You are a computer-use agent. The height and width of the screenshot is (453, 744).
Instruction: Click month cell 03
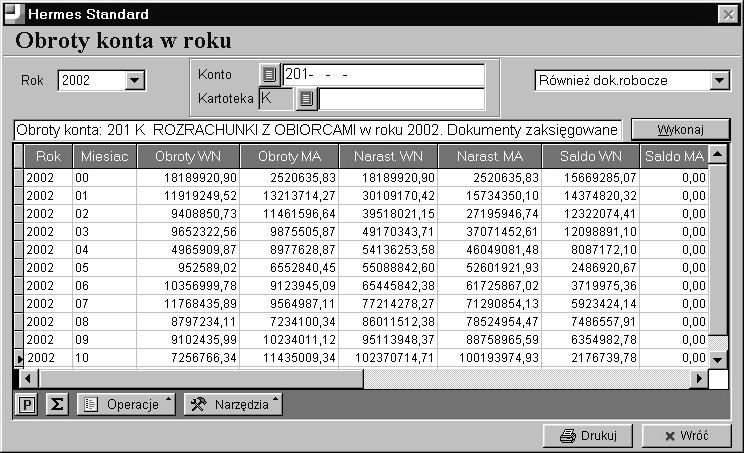click(x=104, y=232)
